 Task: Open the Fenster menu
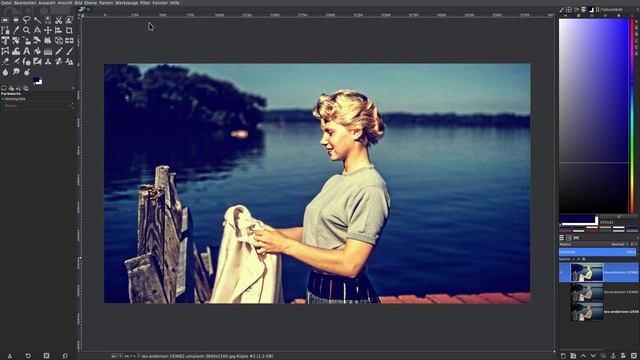click(x=160, y=2)
